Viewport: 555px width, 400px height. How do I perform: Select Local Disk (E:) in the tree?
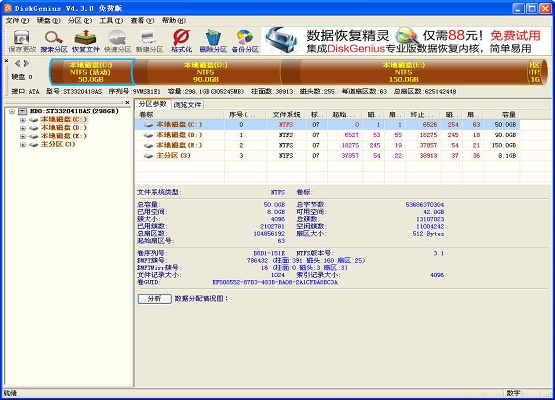[x=63, y=136]
